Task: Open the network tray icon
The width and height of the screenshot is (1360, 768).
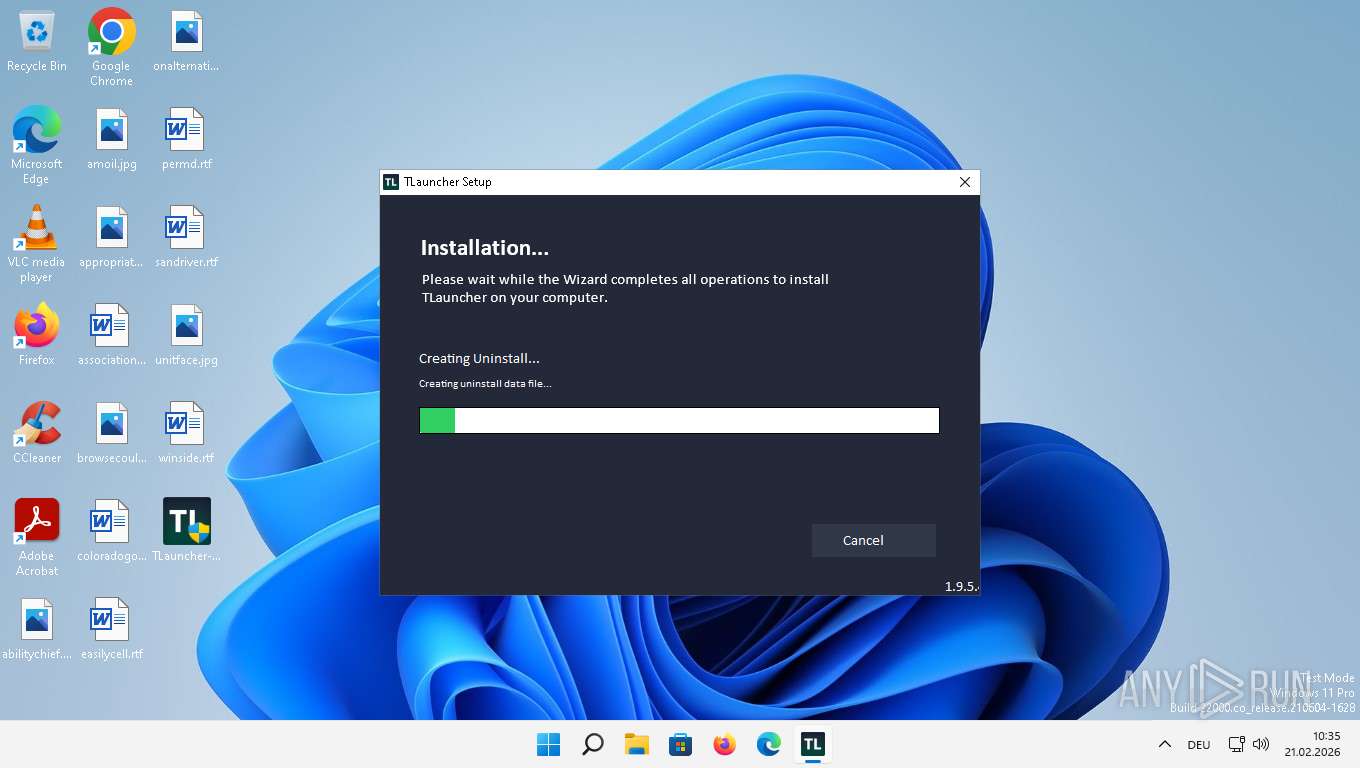Action: pos(1237,744)
